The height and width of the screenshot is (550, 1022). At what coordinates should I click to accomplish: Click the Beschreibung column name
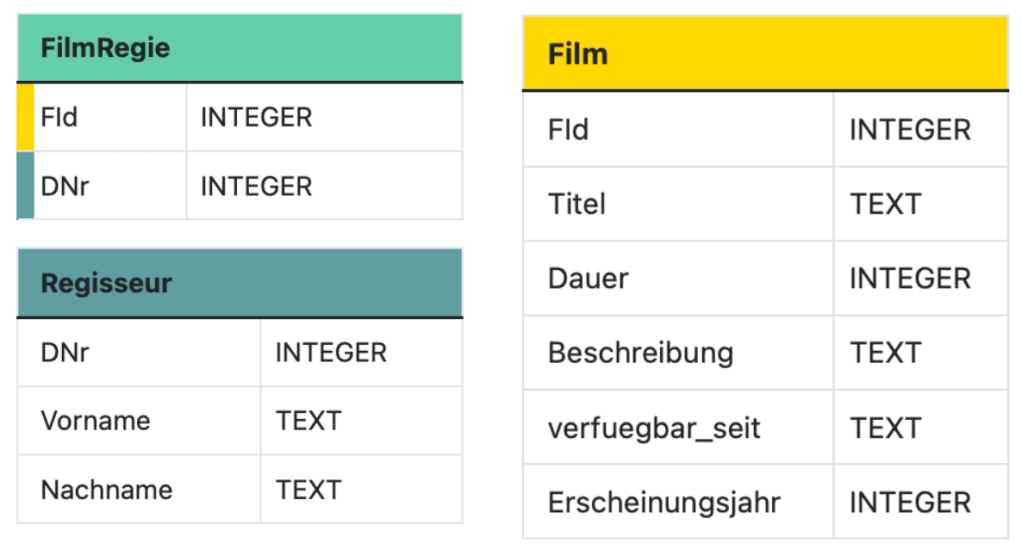(x=640, y=353)
